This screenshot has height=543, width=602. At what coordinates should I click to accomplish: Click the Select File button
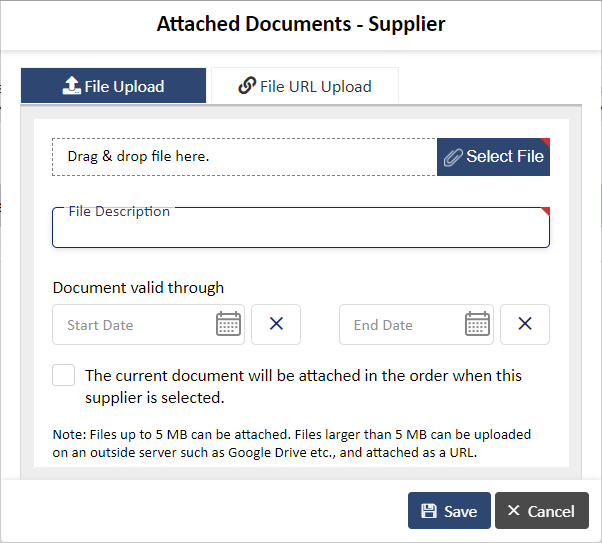(493, 157)
